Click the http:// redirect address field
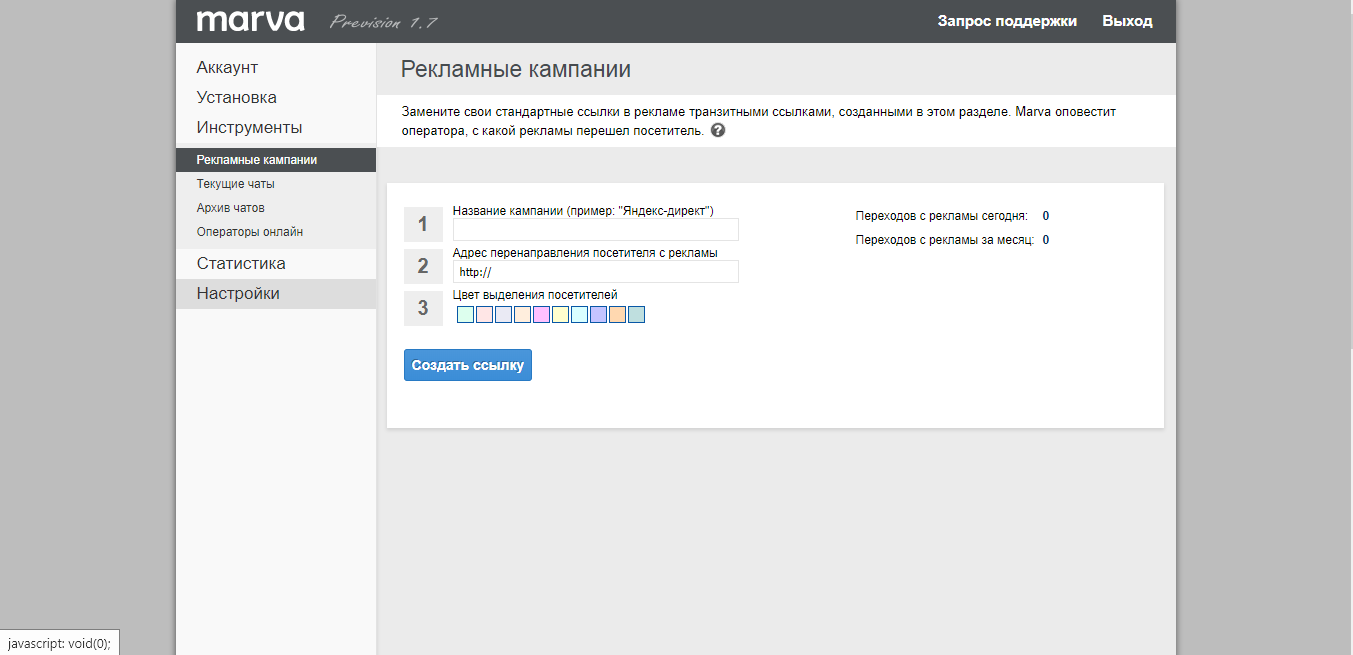This screenshot has width=1353, height=655. 595,271
